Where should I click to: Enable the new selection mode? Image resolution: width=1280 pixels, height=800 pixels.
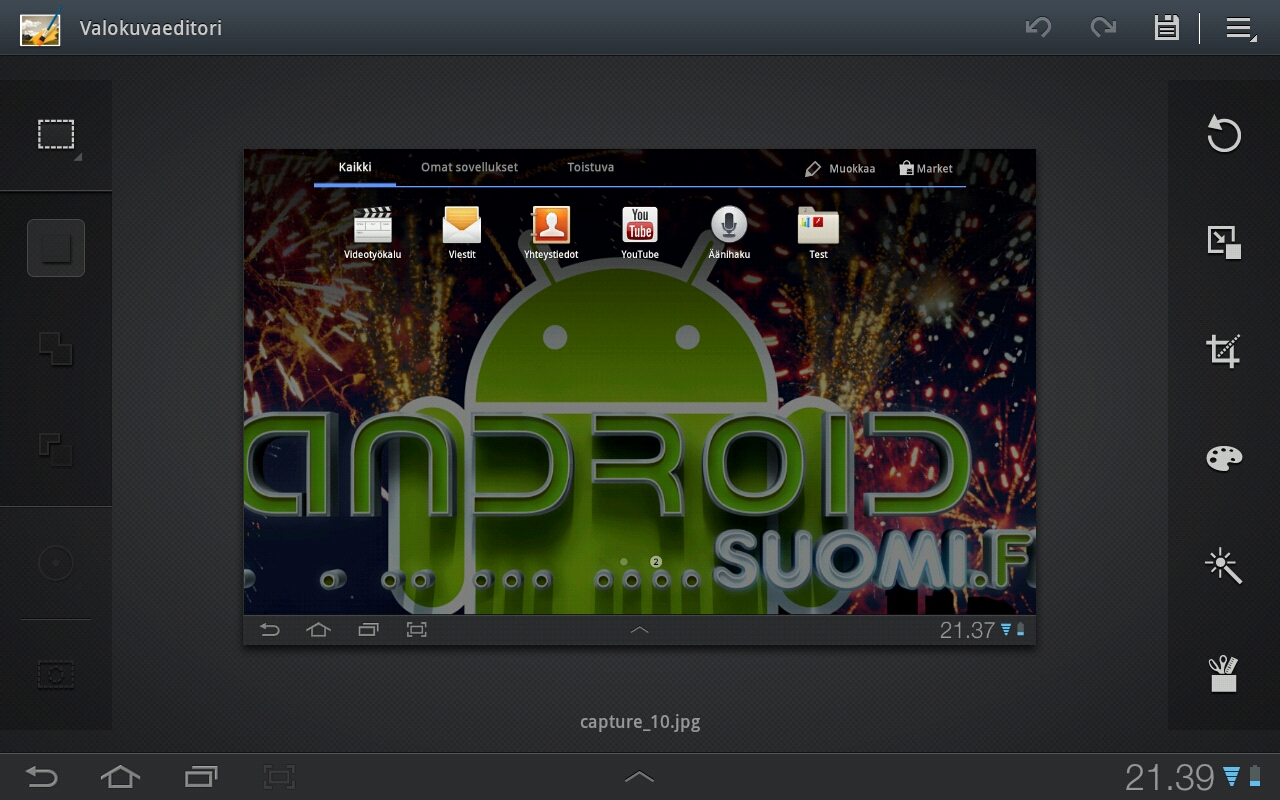[56, 248]
